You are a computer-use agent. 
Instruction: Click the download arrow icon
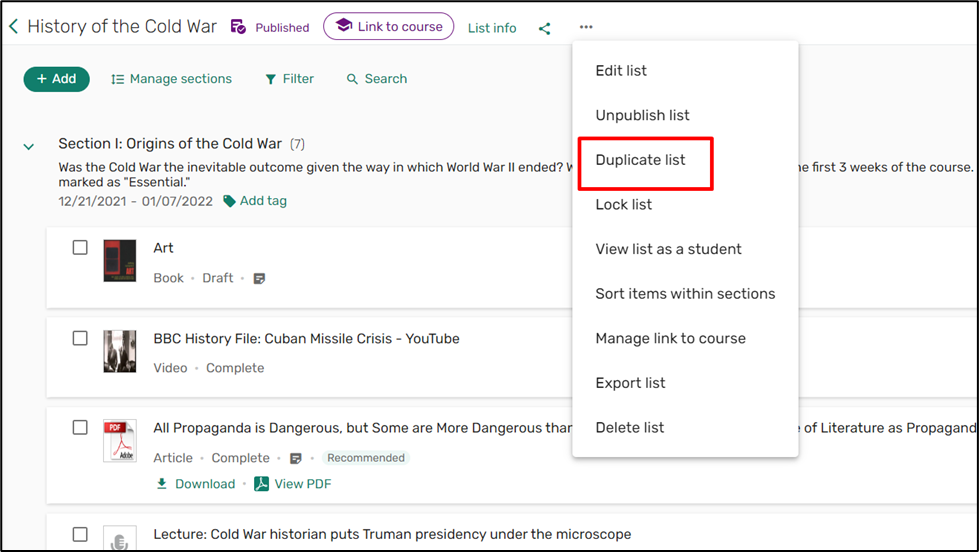click(162, 484)
